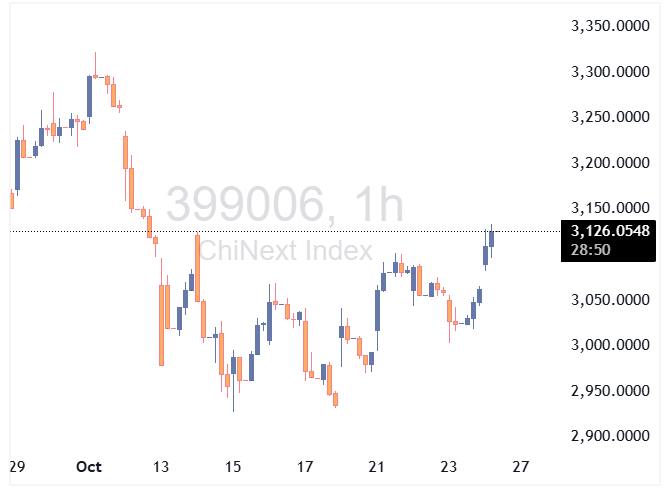
Task: Select the rightmost blue candle
Action: click(492, 238)
